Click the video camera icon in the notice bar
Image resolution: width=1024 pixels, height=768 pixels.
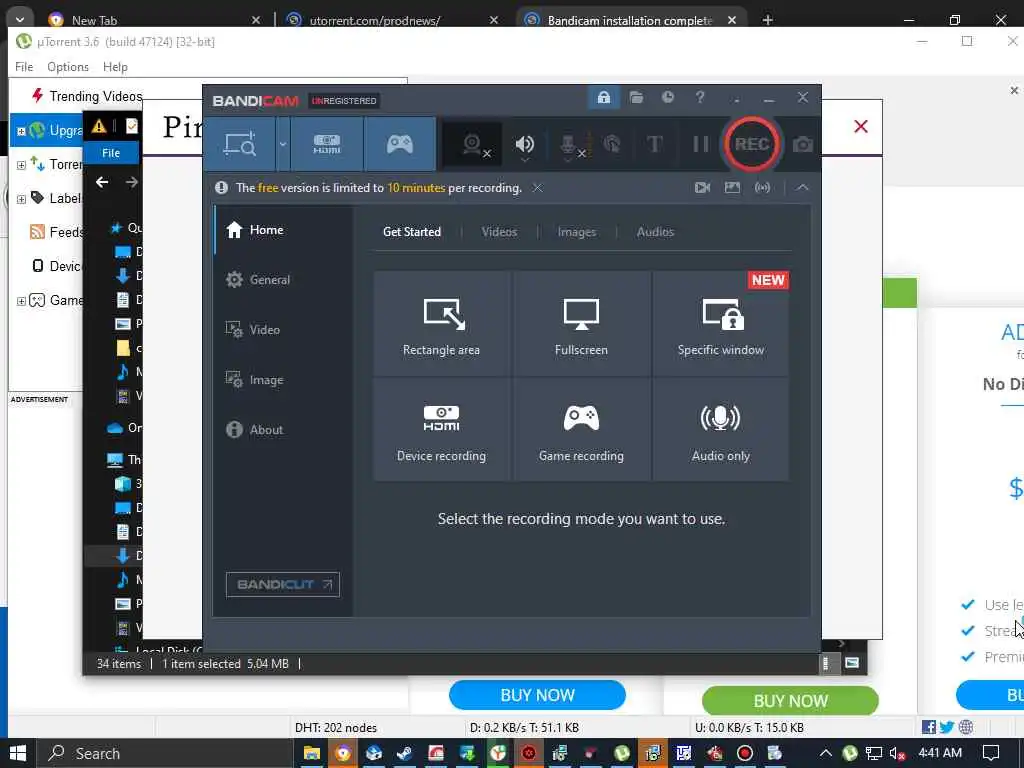pos(702,188)
